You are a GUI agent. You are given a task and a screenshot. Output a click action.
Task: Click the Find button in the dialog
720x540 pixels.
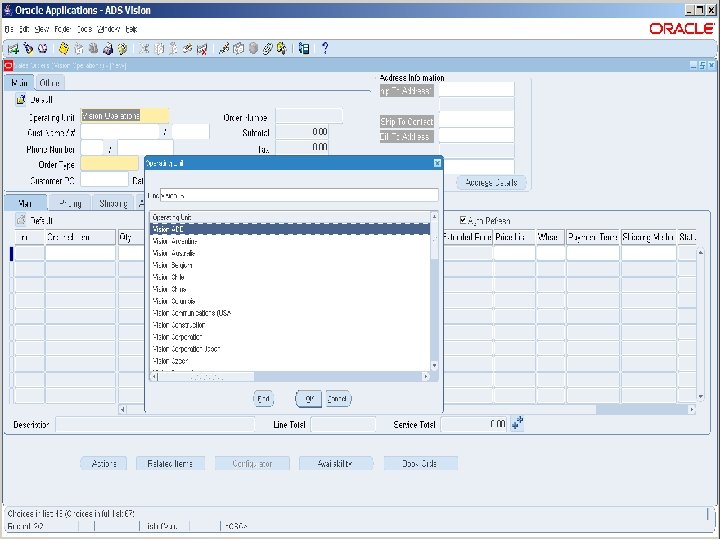[264, 399]
